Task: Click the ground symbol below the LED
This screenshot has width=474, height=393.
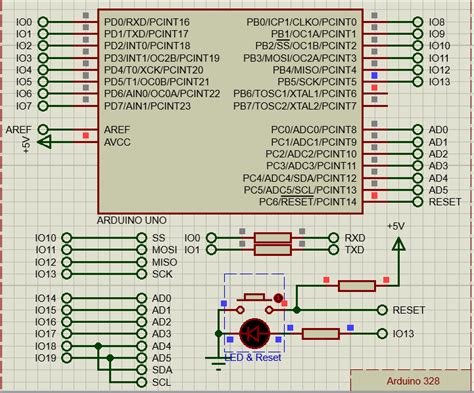Action: [x=218, y=363]
